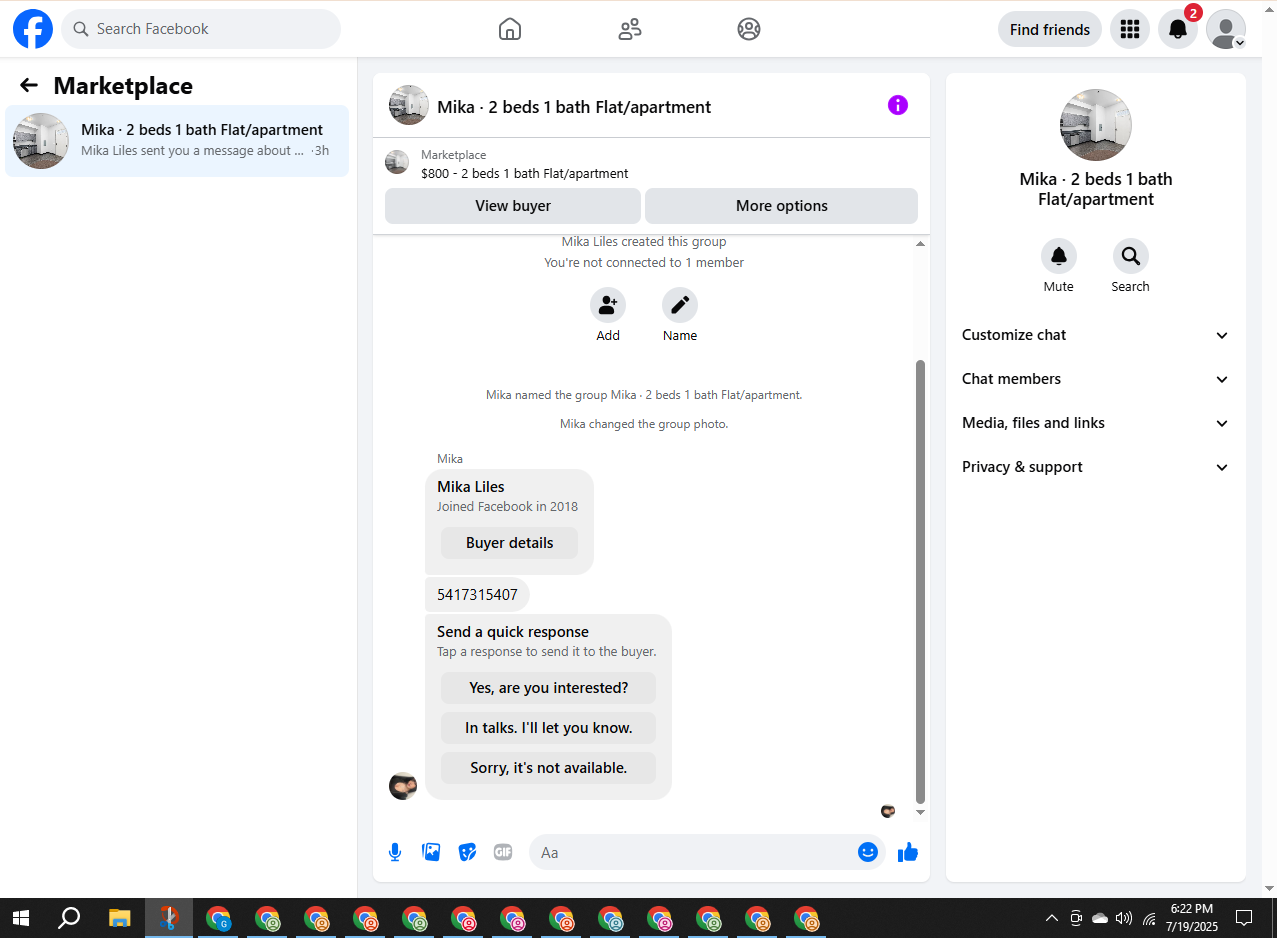Click the large group photo in right panel
This screenshot has height=938, width=1277.
tap(1096, 125)
